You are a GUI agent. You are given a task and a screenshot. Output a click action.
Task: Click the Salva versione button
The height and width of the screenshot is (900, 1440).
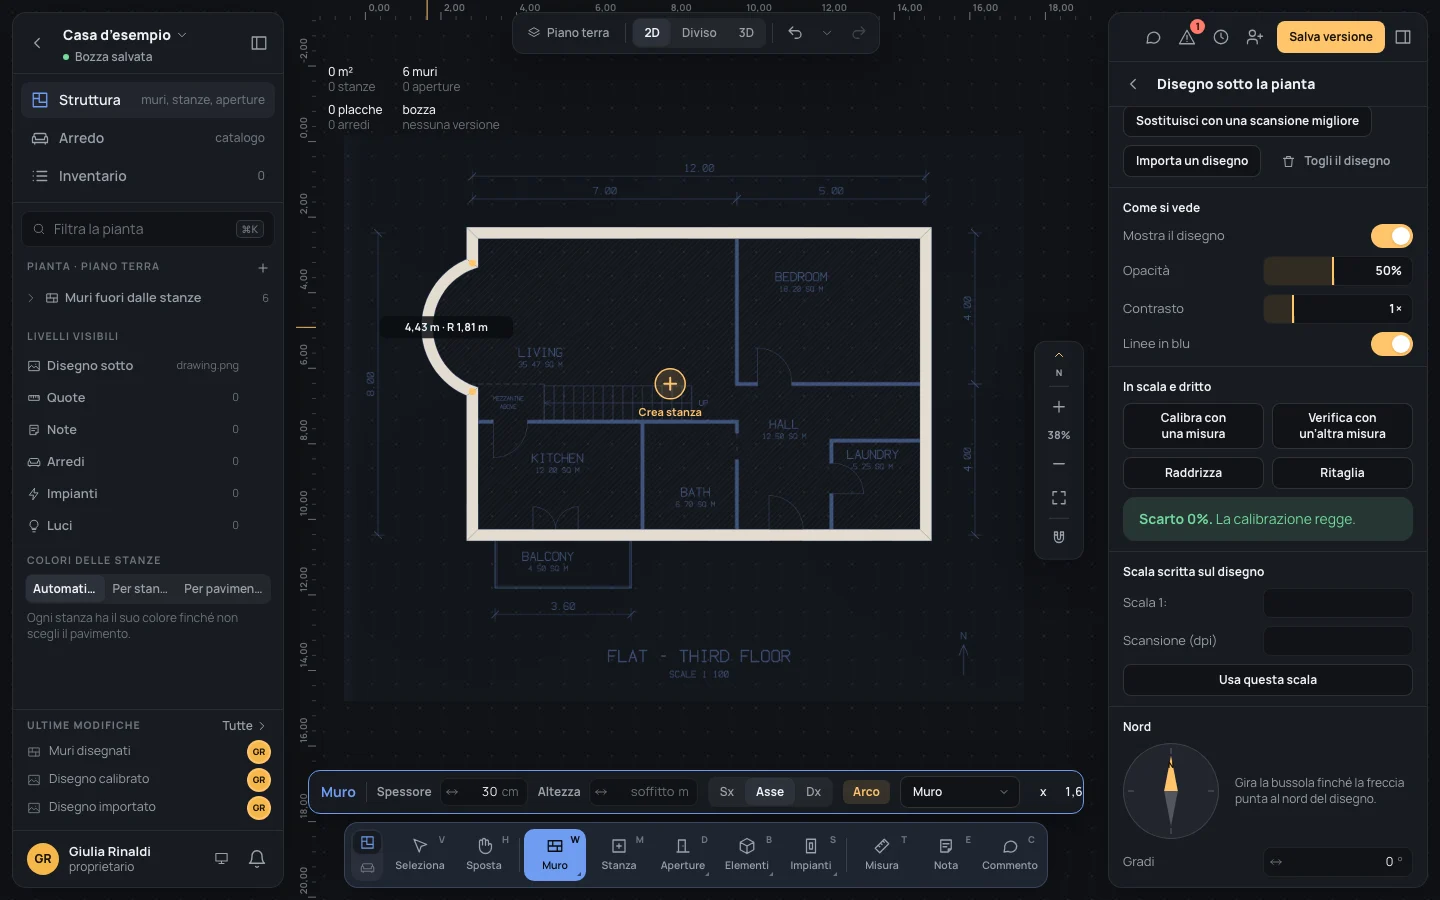tap(1331, 37)
